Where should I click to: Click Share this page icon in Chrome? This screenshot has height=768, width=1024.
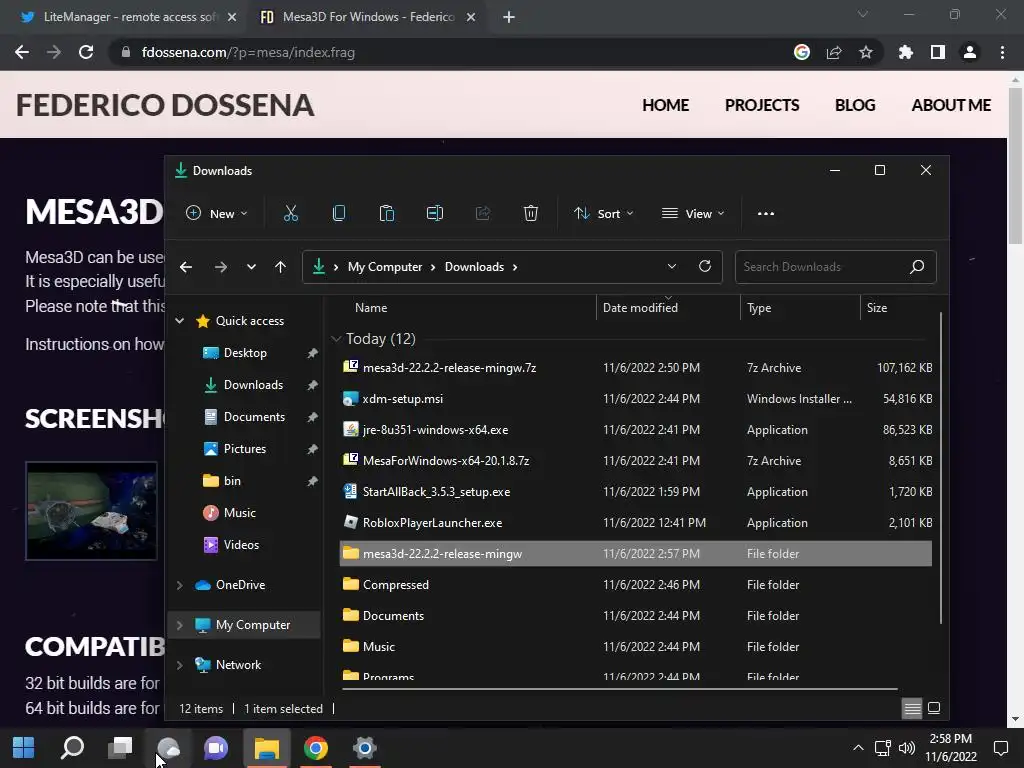[x=834, y=52]
